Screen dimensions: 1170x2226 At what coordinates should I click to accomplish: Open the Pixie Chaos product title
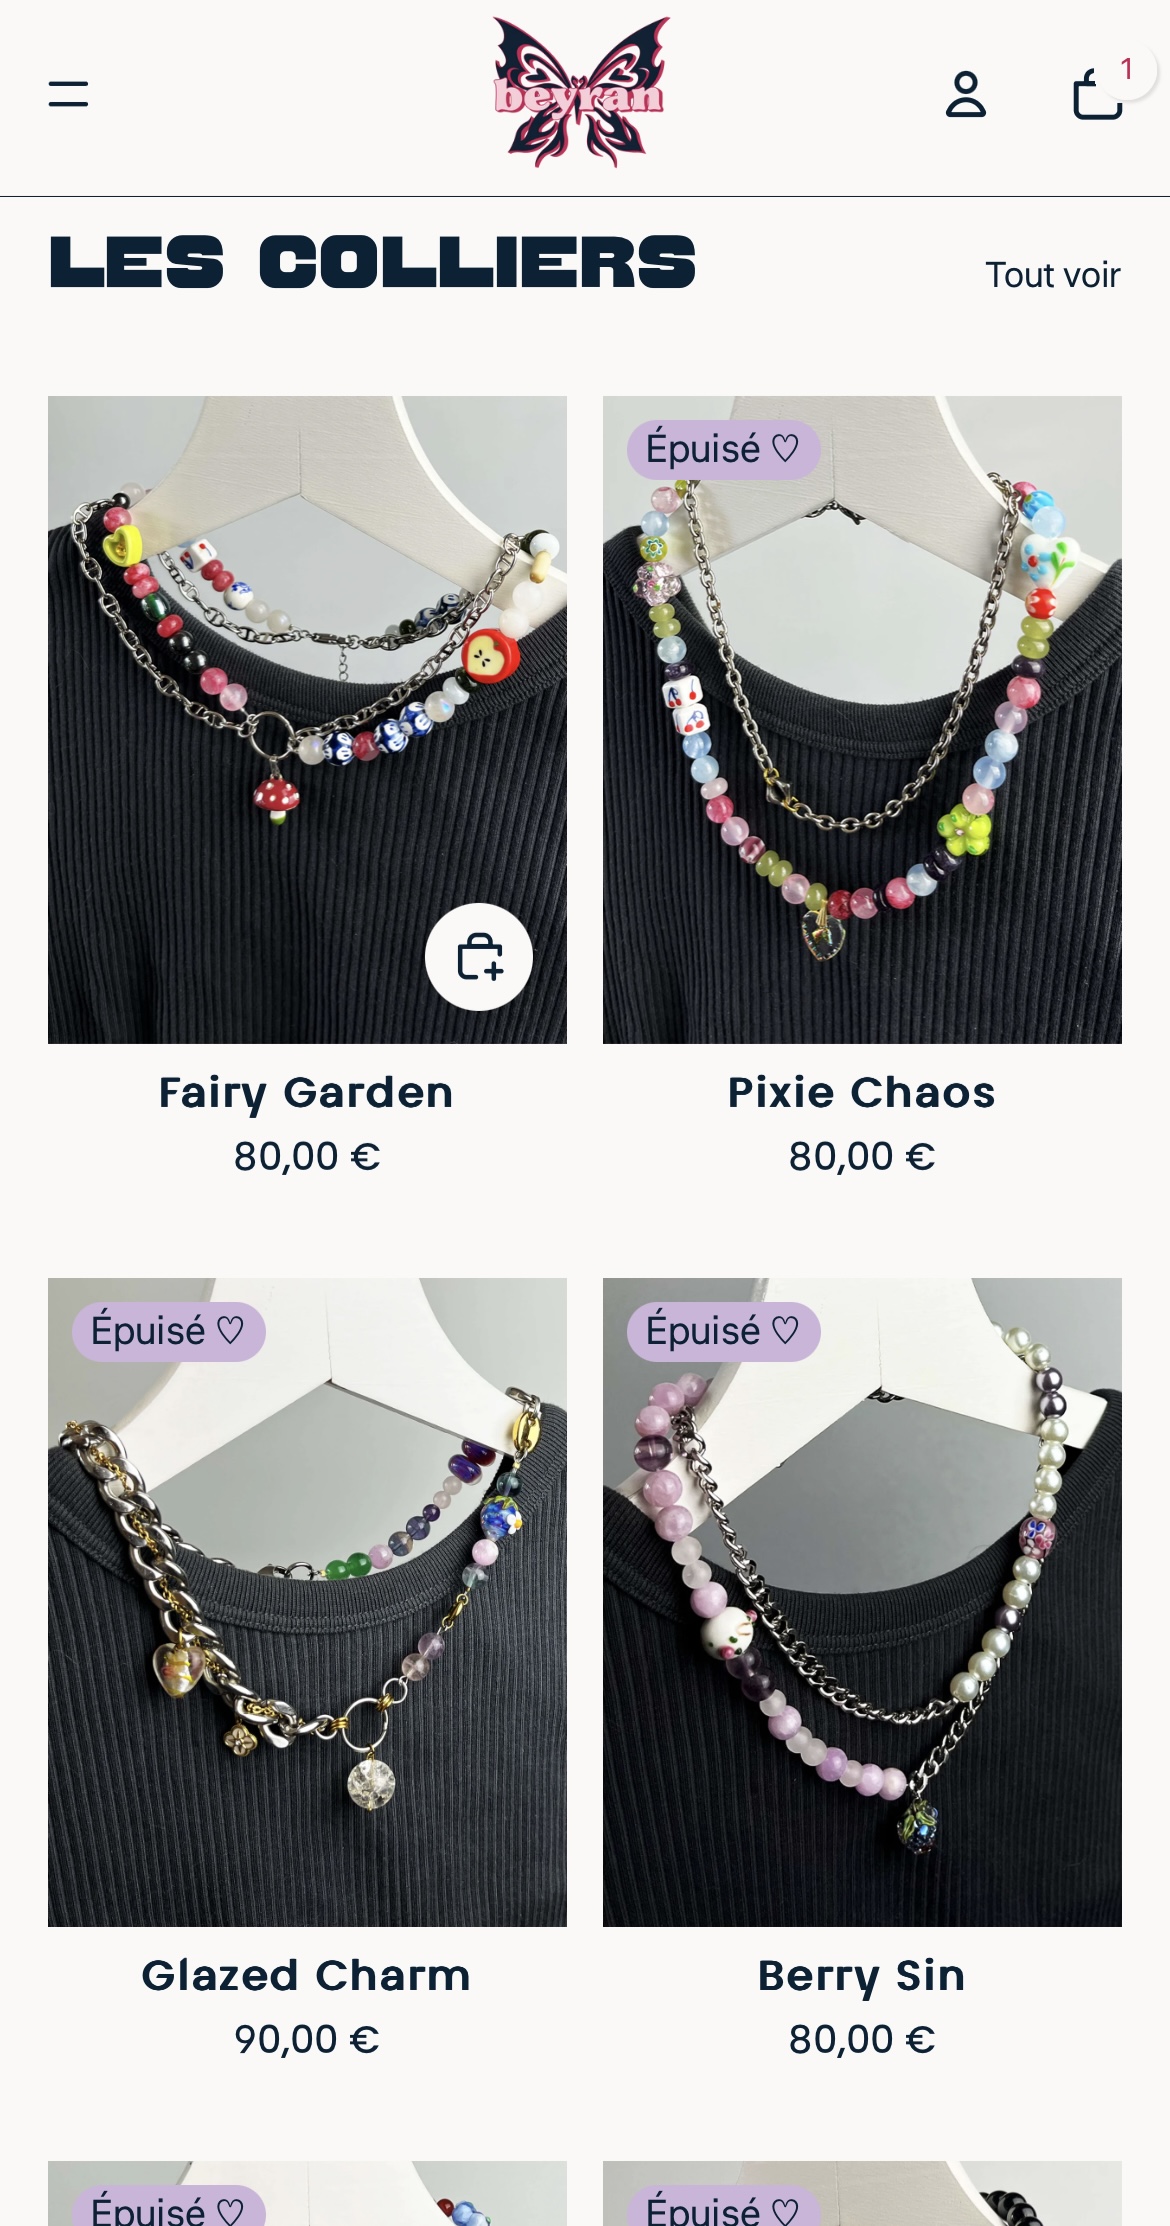(862, 1093)
